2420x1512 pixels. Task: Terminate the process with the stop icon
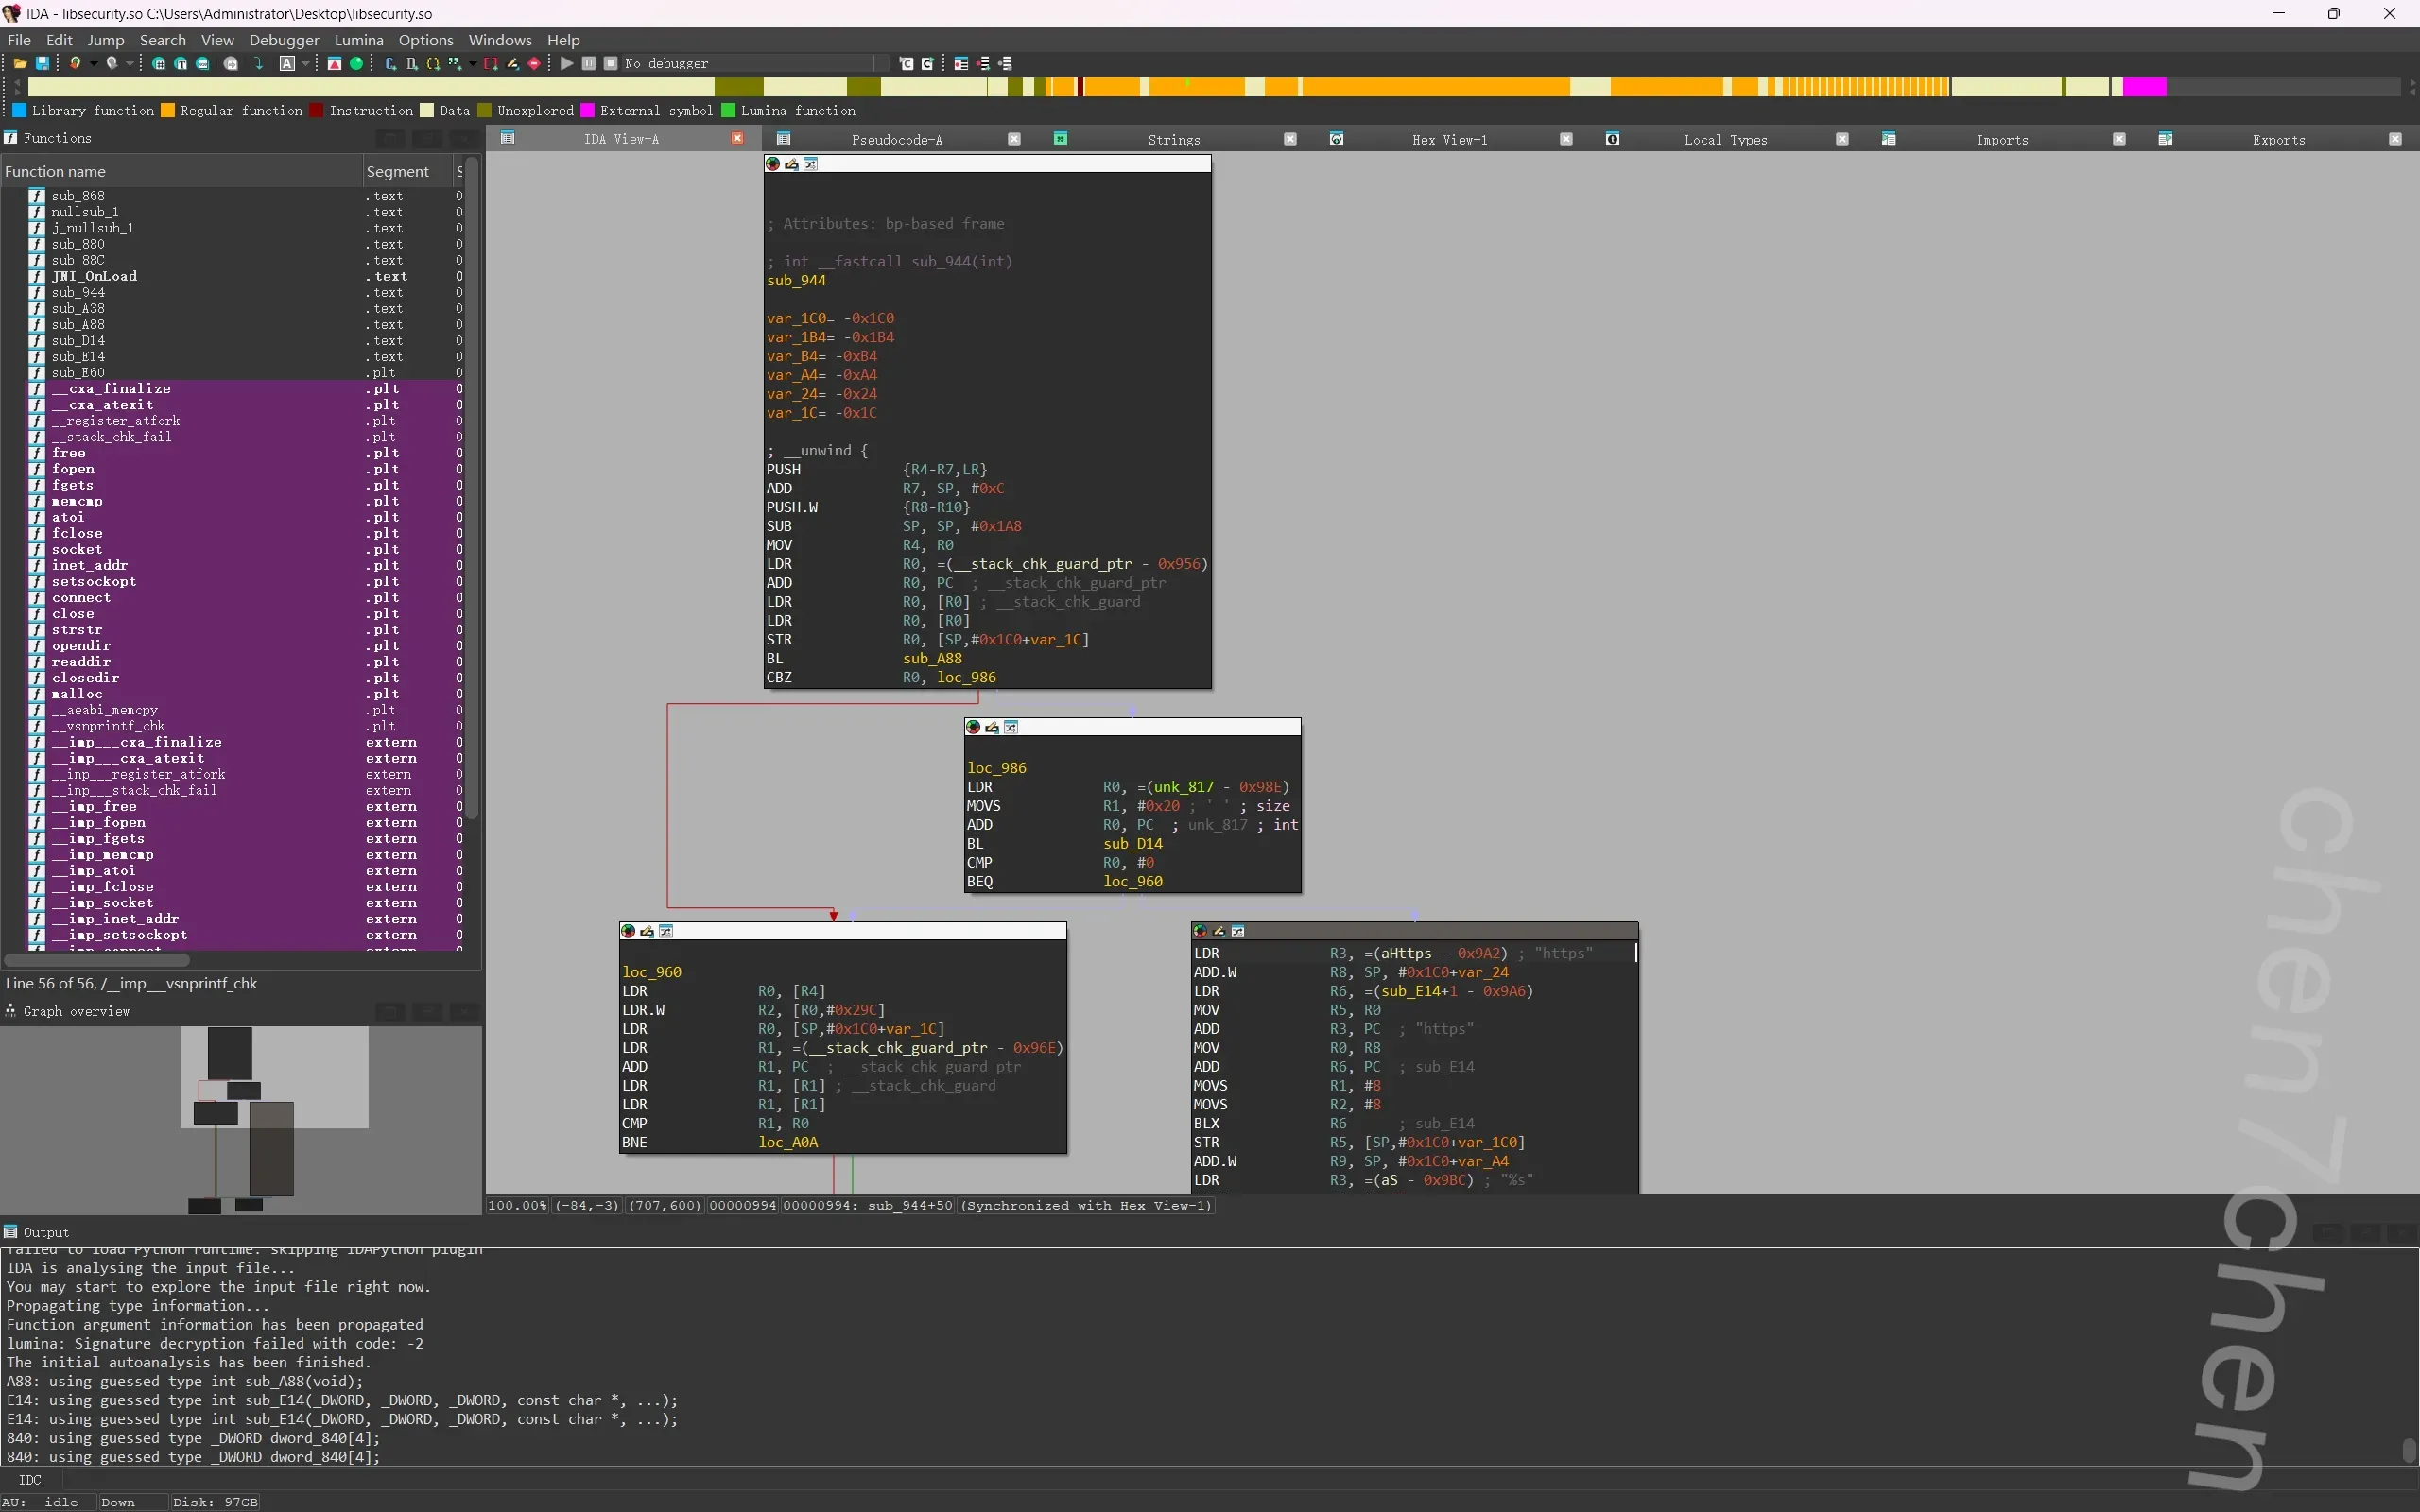click(x=611, y=63)
